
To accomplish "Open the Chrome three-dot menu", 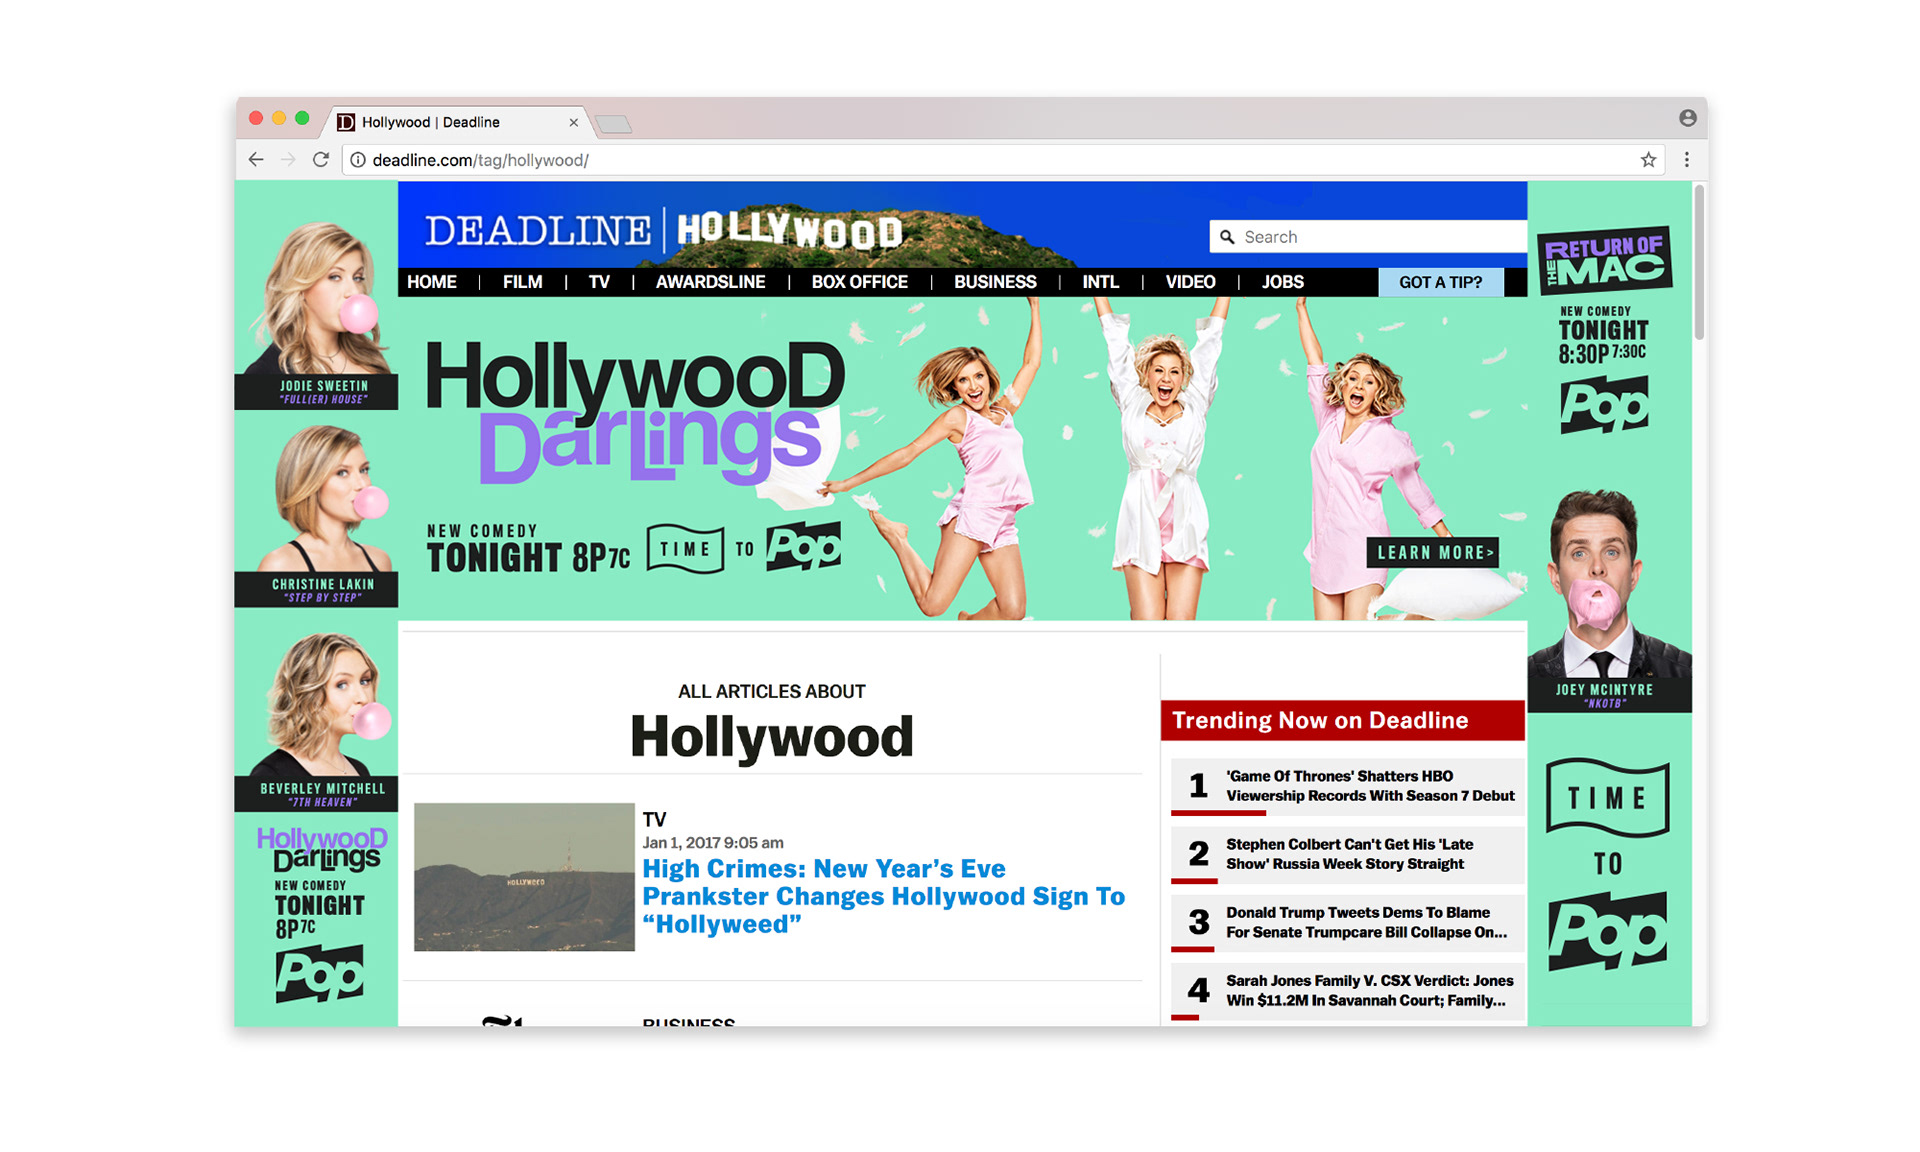I will pos(1686,160).
